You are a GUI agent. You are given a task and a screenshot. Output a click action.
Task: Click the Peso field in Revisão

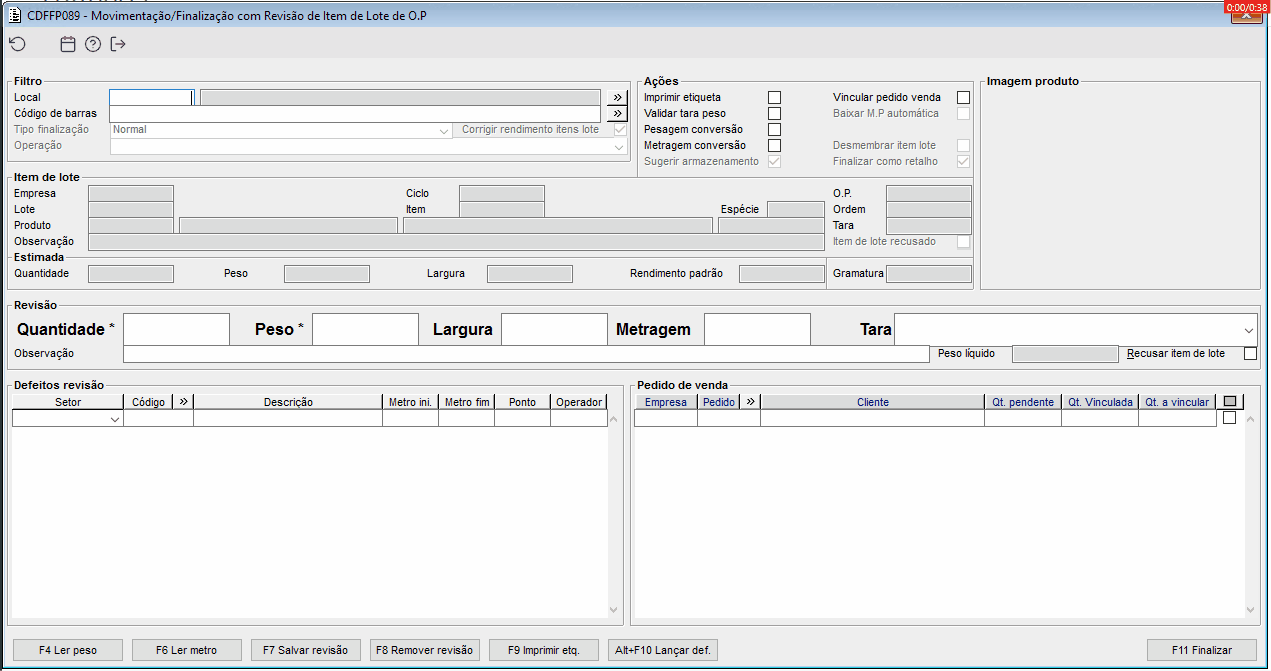tap(365, 329)
